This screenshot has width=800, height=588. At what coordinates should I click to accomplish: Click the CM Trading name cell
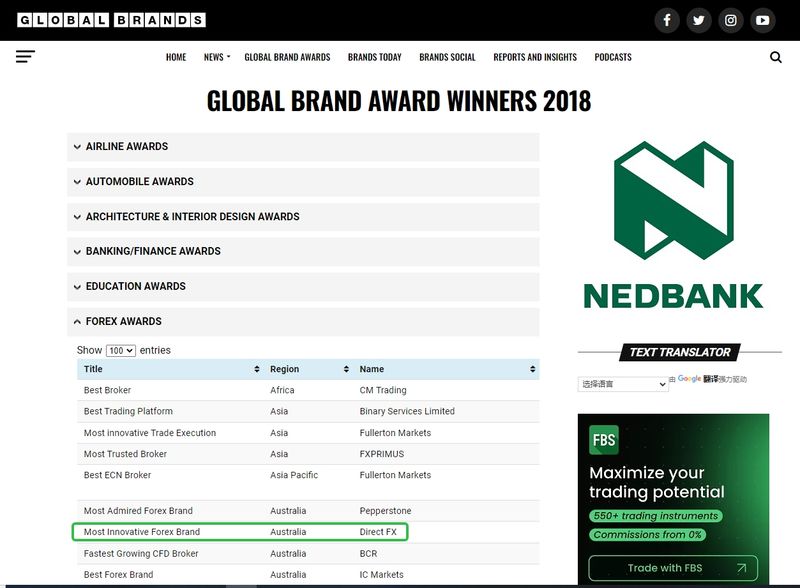pos(383,390)
